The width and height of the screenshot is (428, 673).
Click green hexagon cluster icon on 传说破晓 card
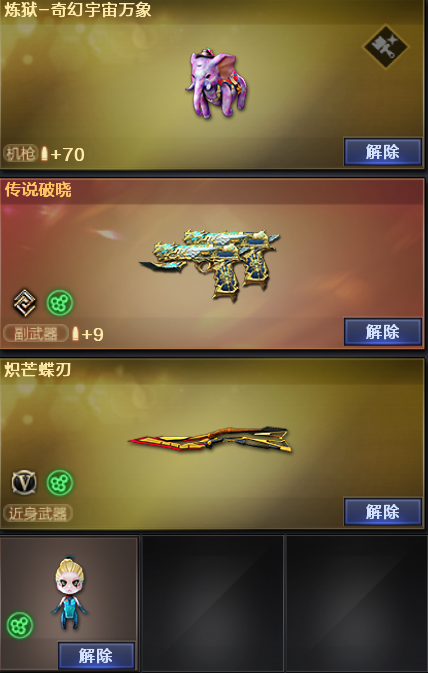tap(60, 303)
